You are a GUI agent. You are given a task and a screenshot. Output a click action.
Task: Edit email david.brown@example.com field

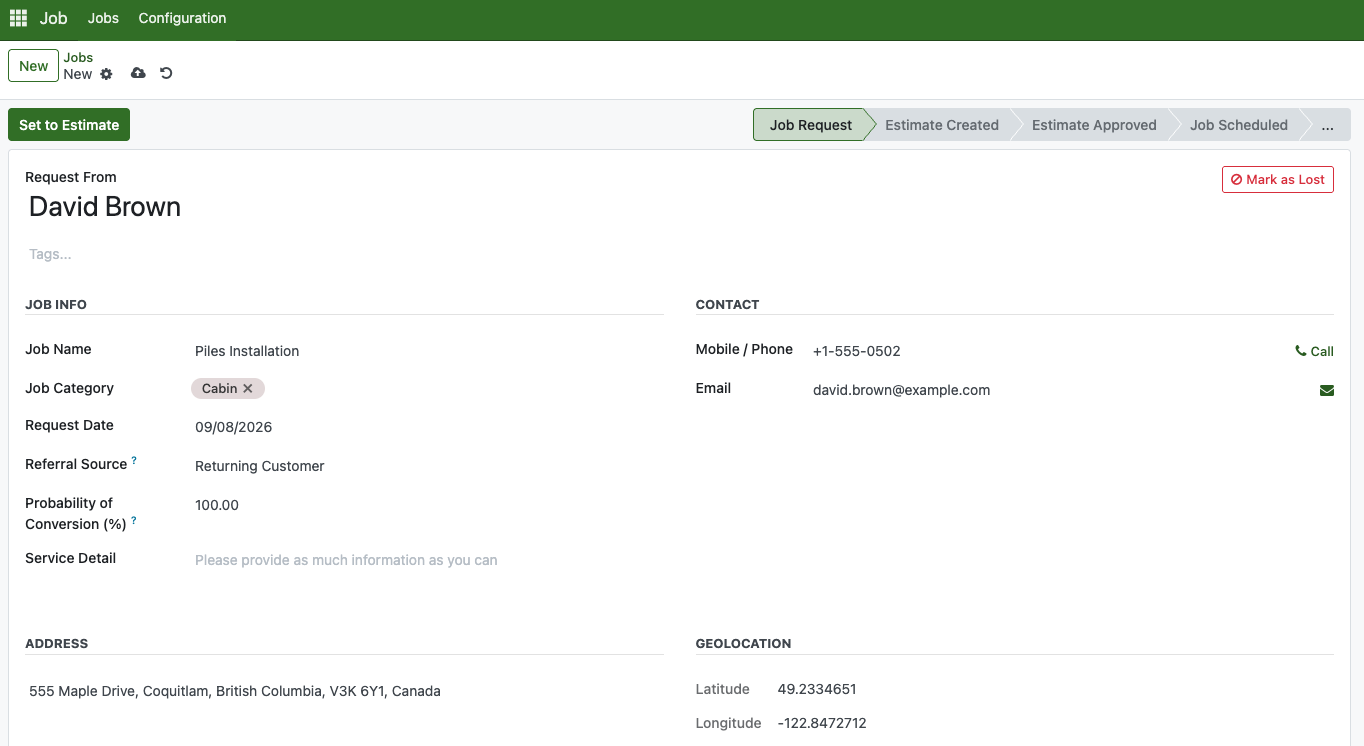(1058, 390)
